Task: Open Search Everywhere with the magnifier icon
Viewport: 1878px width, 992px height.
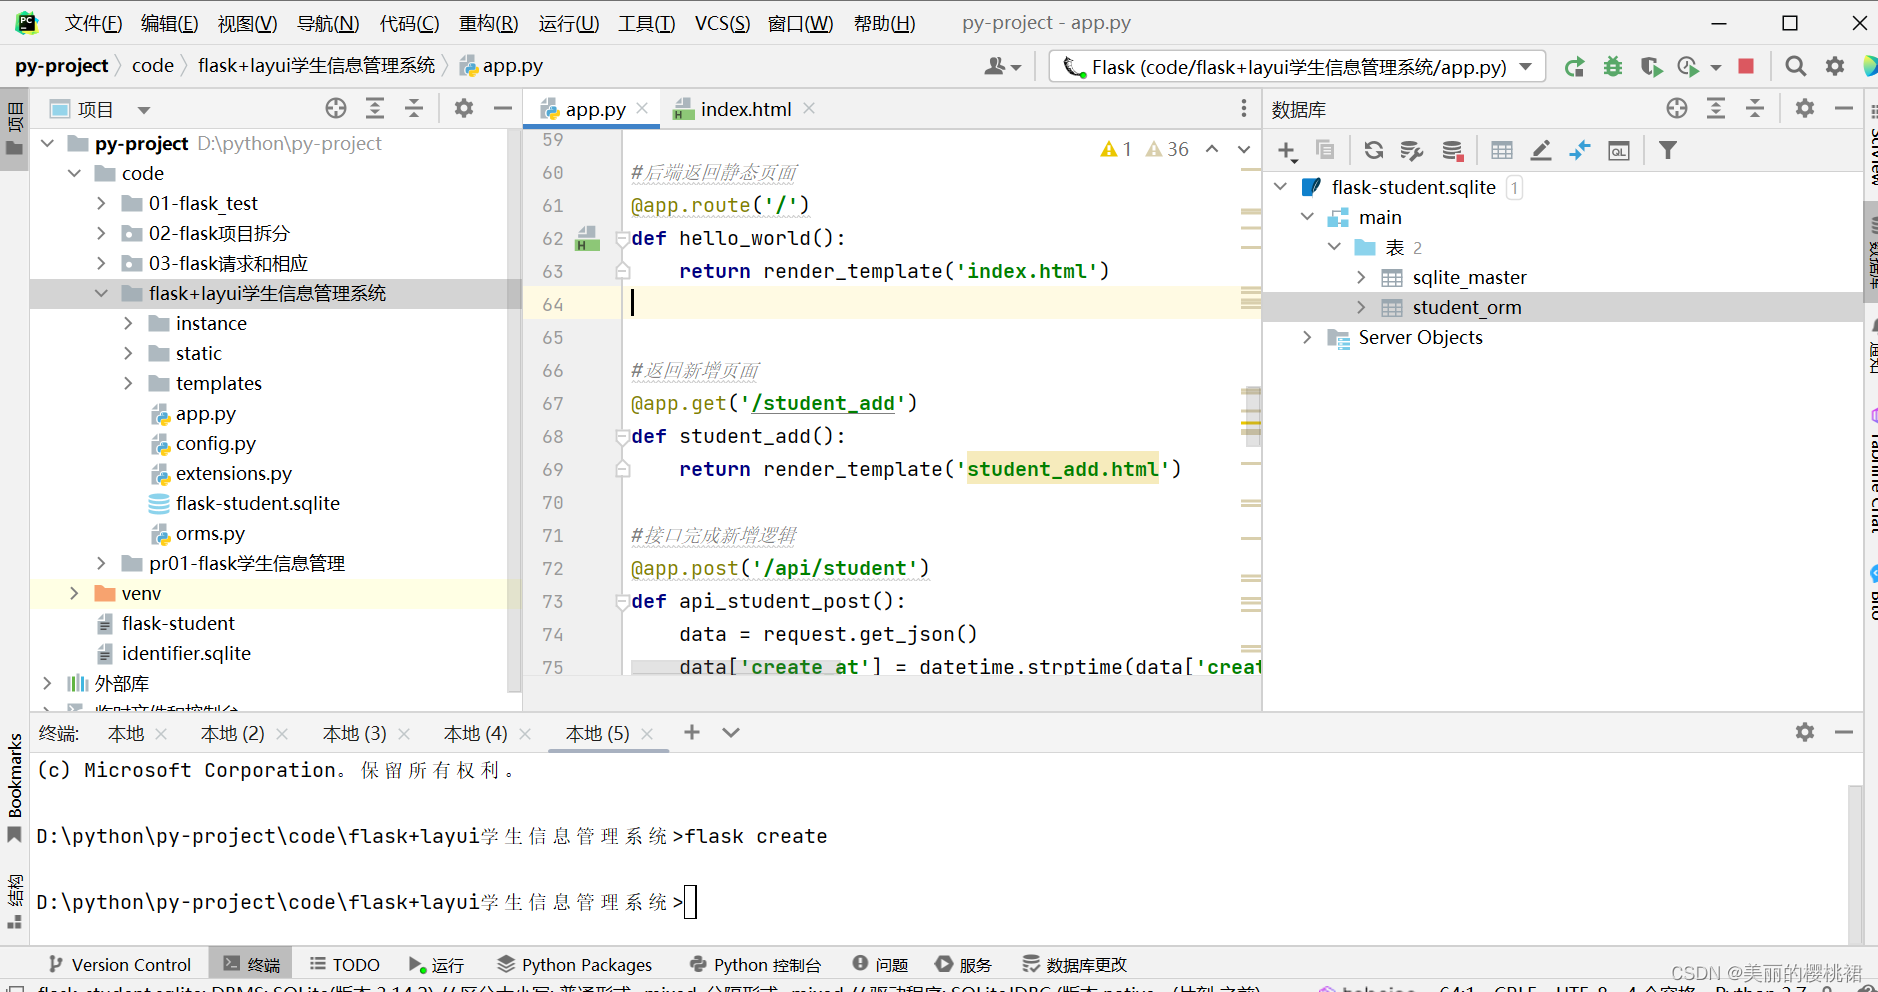Action: 1795,66
